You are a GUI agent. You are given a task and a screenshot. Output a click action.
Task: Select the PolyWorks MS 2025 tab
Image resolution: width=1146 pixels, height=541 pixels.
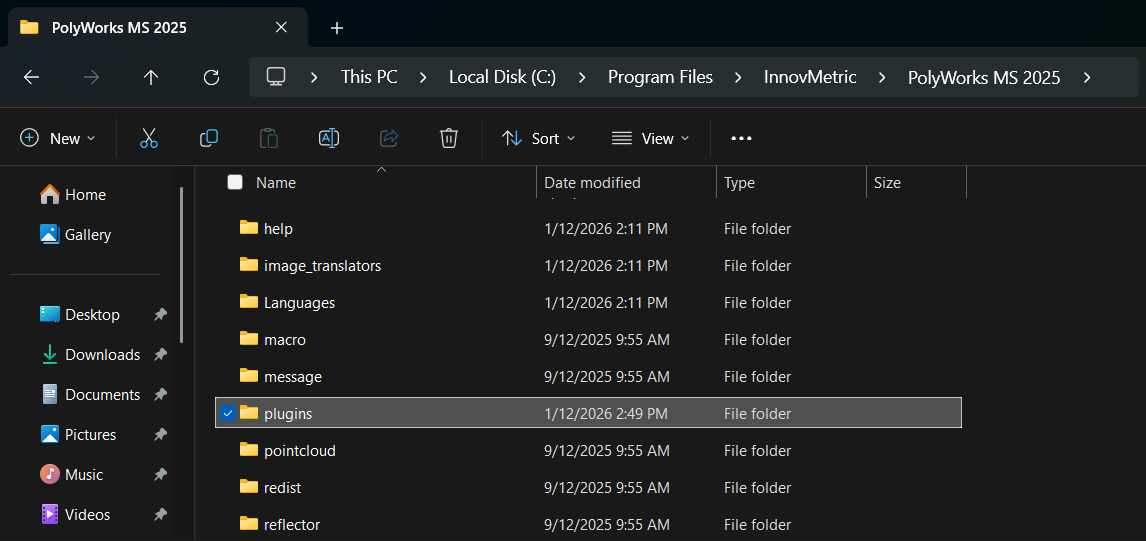156,28
